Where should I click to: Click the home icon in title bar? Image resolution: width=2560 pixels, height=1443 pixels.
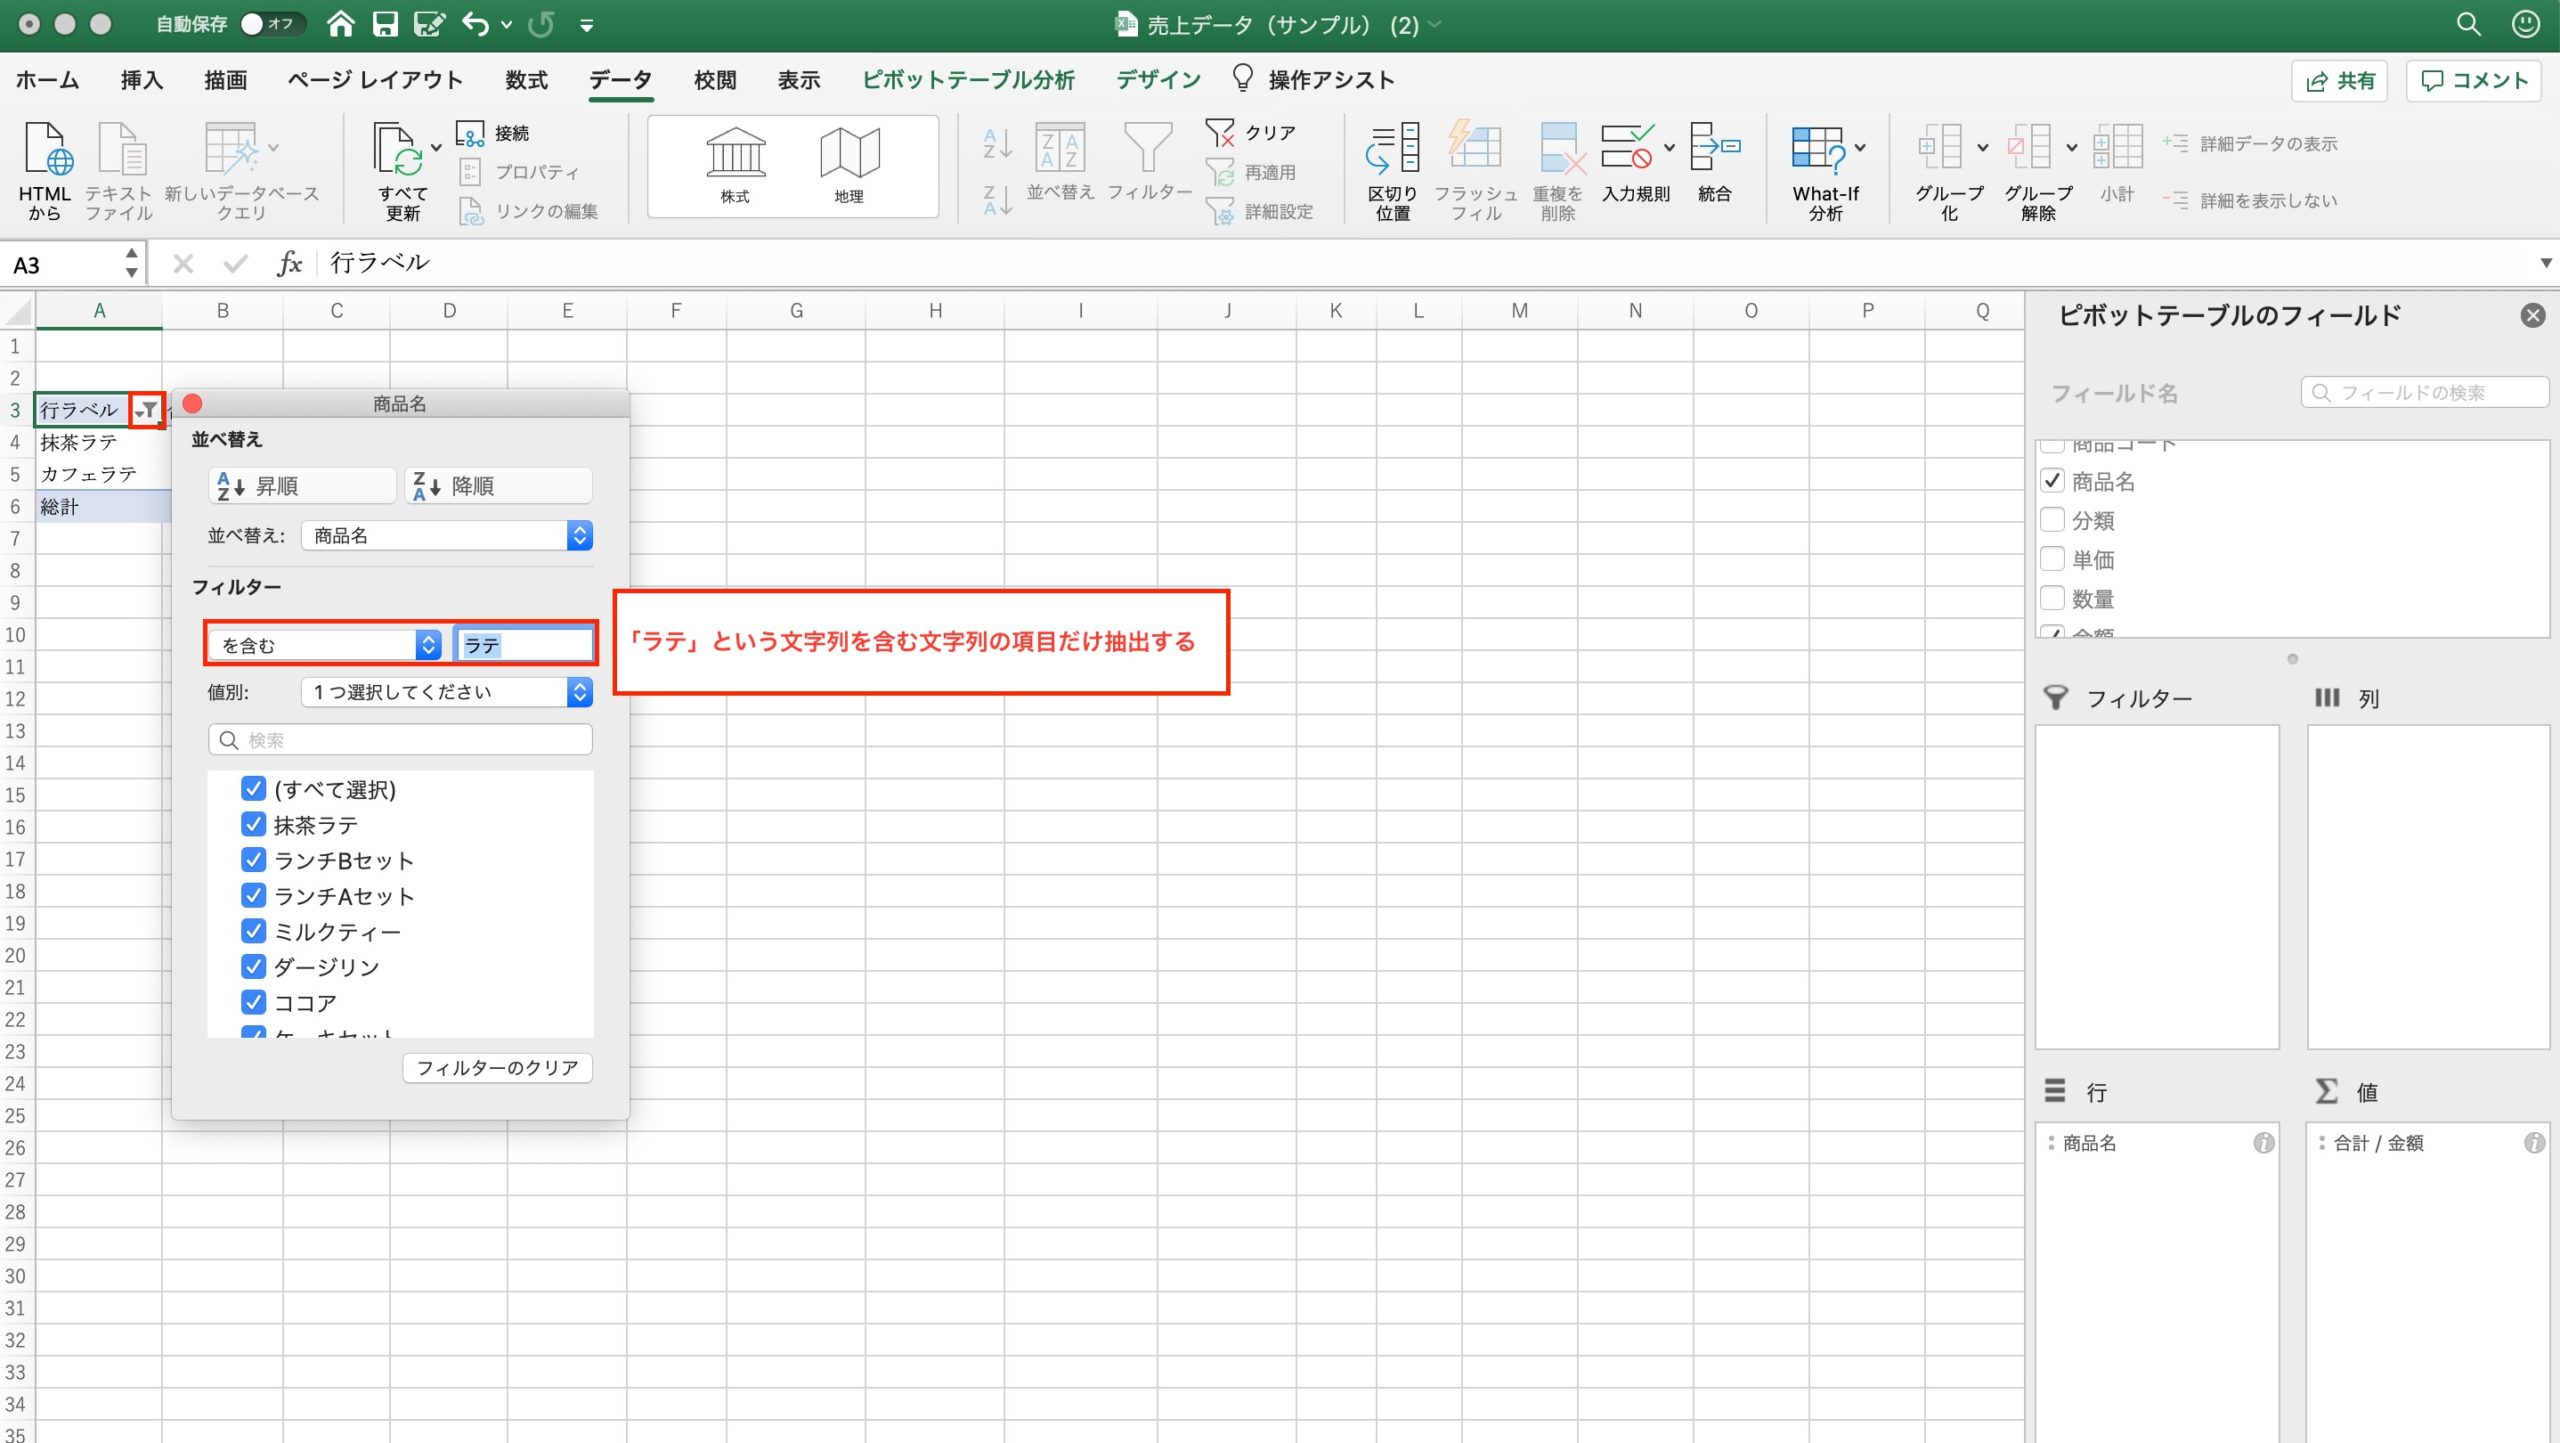[340, 24]
